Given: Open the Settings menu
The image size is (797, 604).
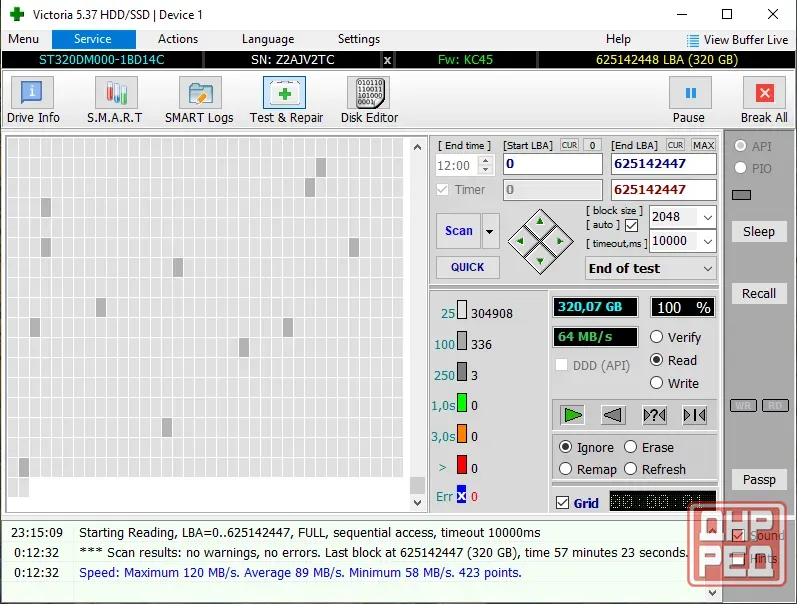Looking at the screenshot, I should (359, 39).
